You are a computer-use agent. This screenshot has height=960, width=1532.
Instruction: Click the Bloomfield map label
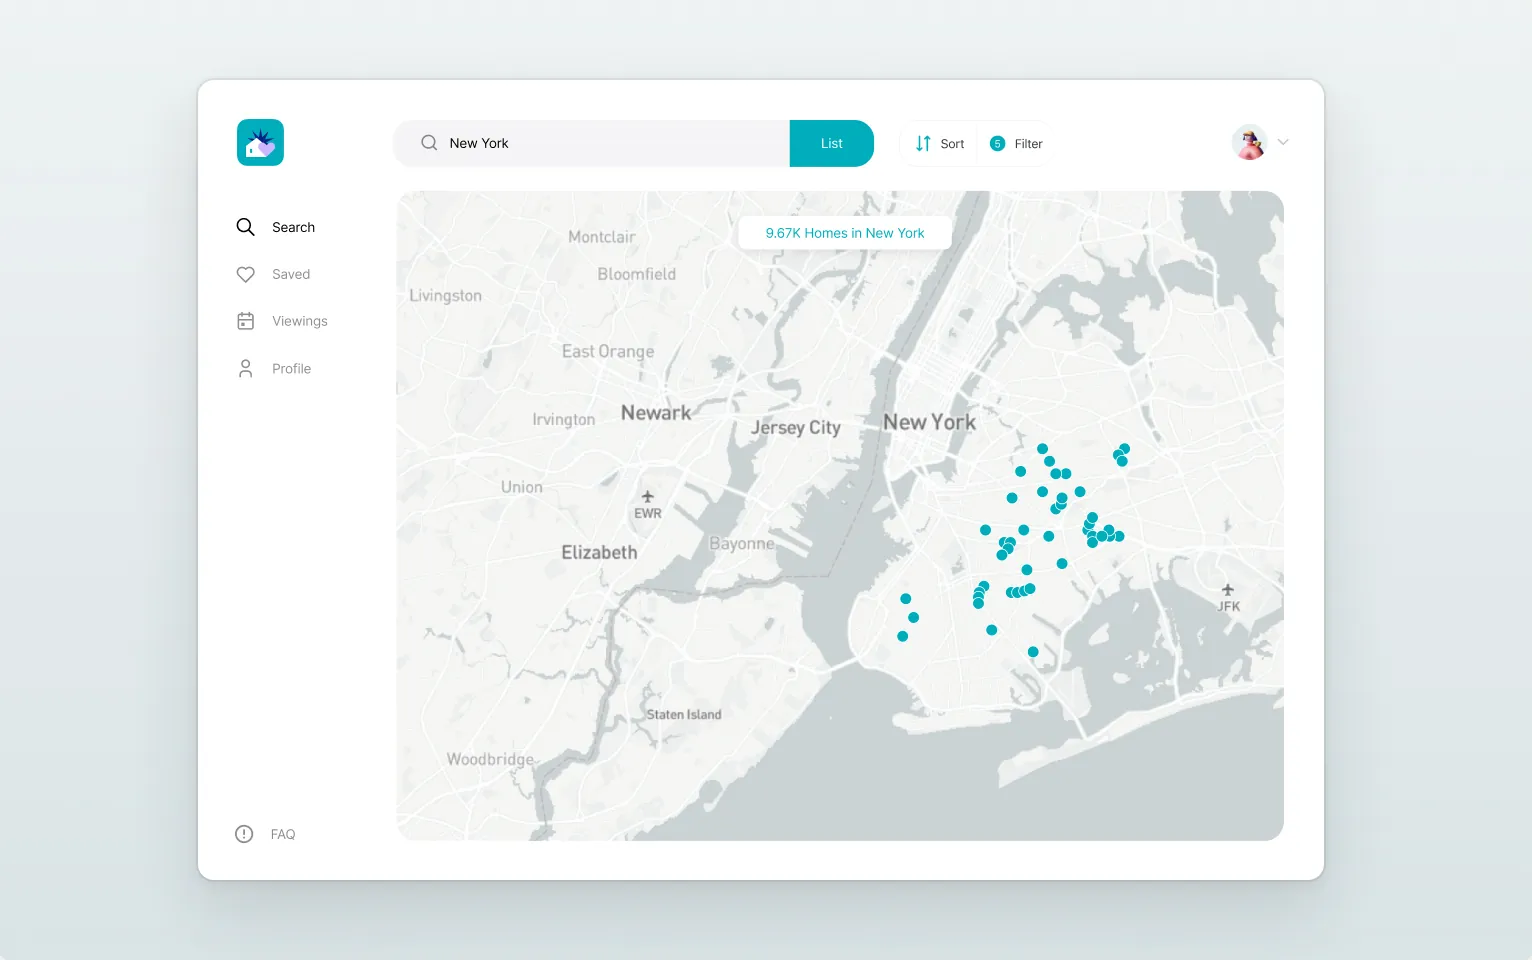tap(637, 274)
